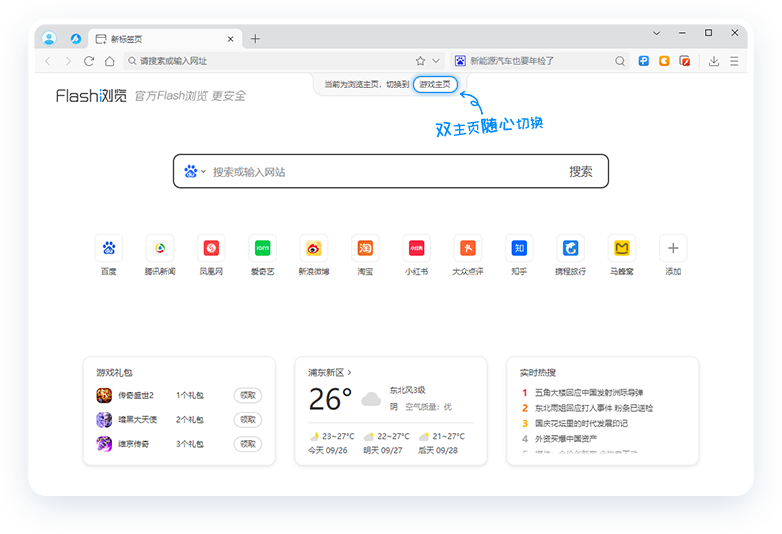Claim the 暗黑大天使 gift pack

248,419
